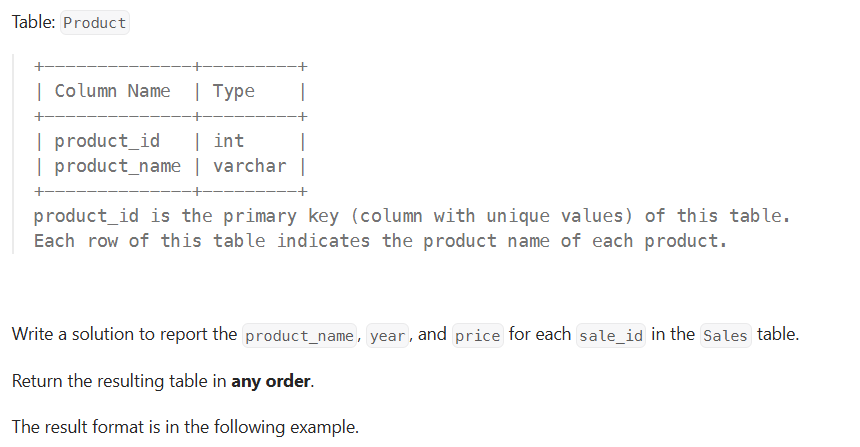Click the Sales inline code tag
The width and height of the screenshot is (860, 447).
coord(725,336)
